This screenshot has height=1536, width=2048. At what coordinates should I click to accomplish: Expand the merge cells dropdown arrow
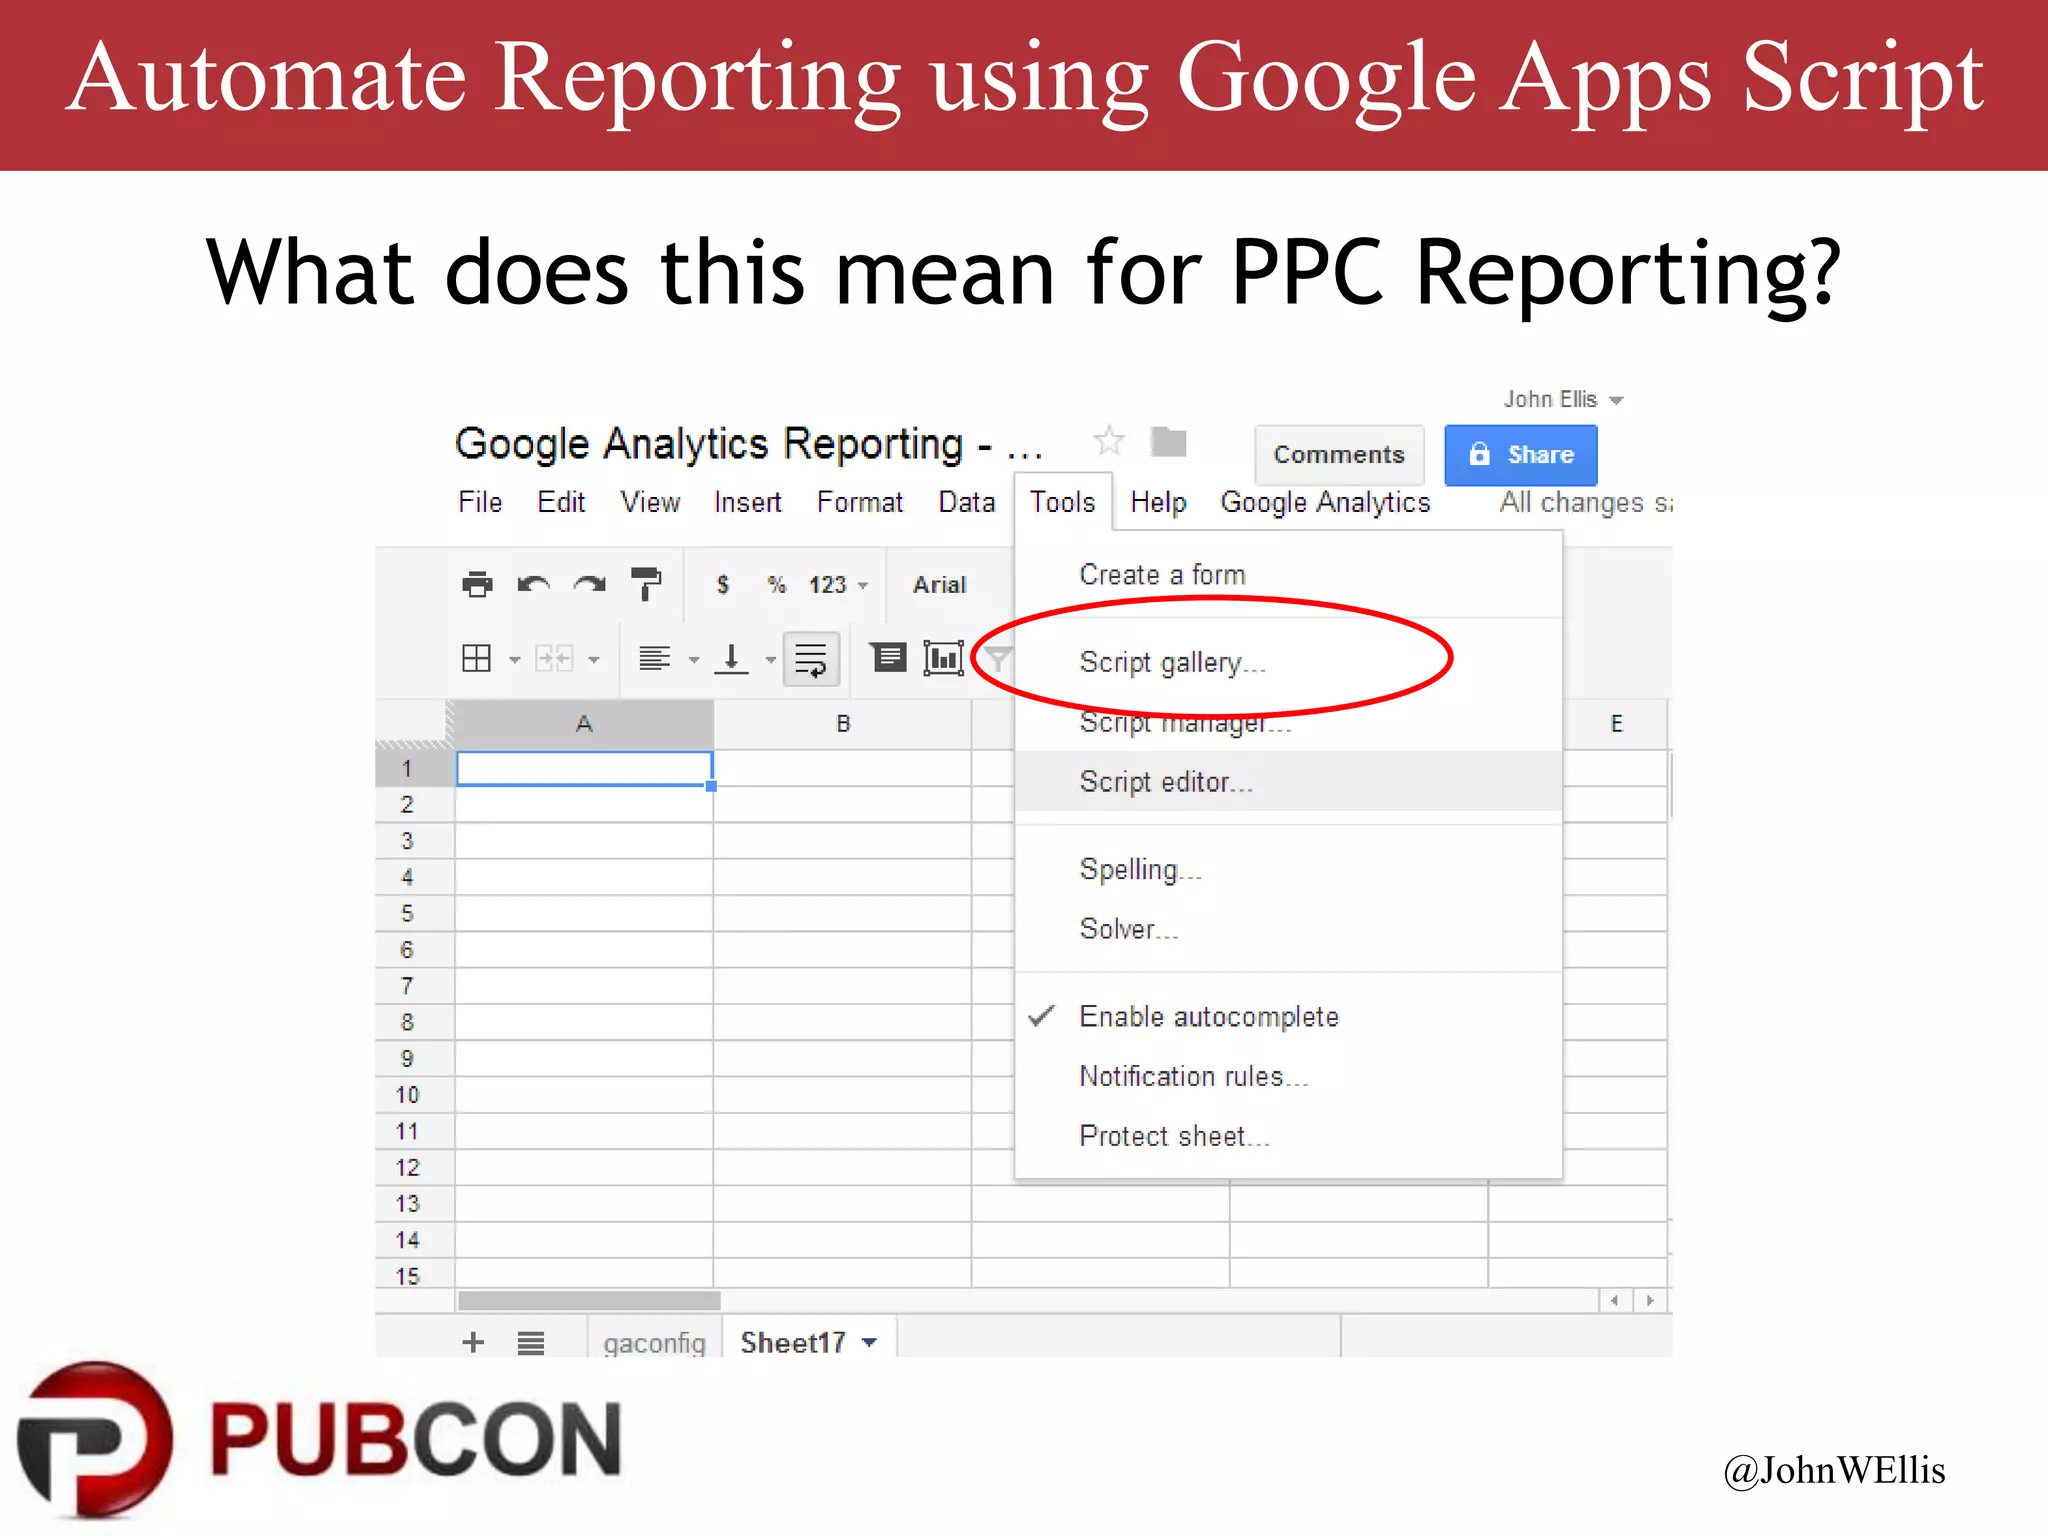click(594, 660)
